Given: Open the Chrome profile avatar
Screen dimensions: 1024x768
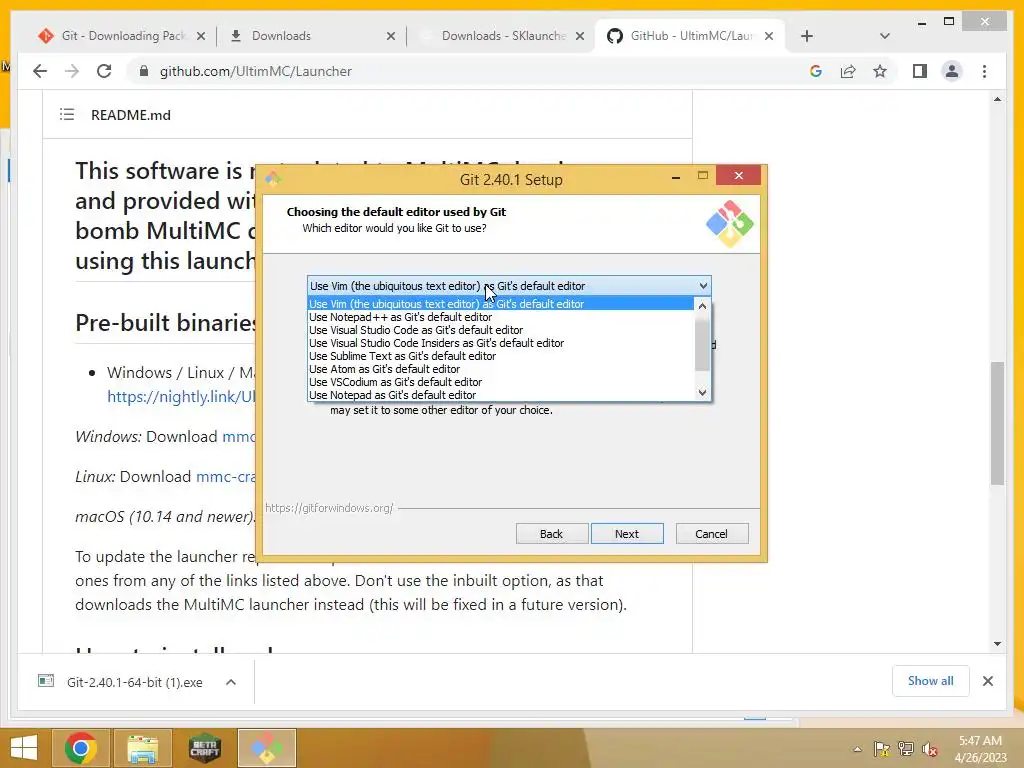Looking at the screenshot, I should tap(952, 71).
